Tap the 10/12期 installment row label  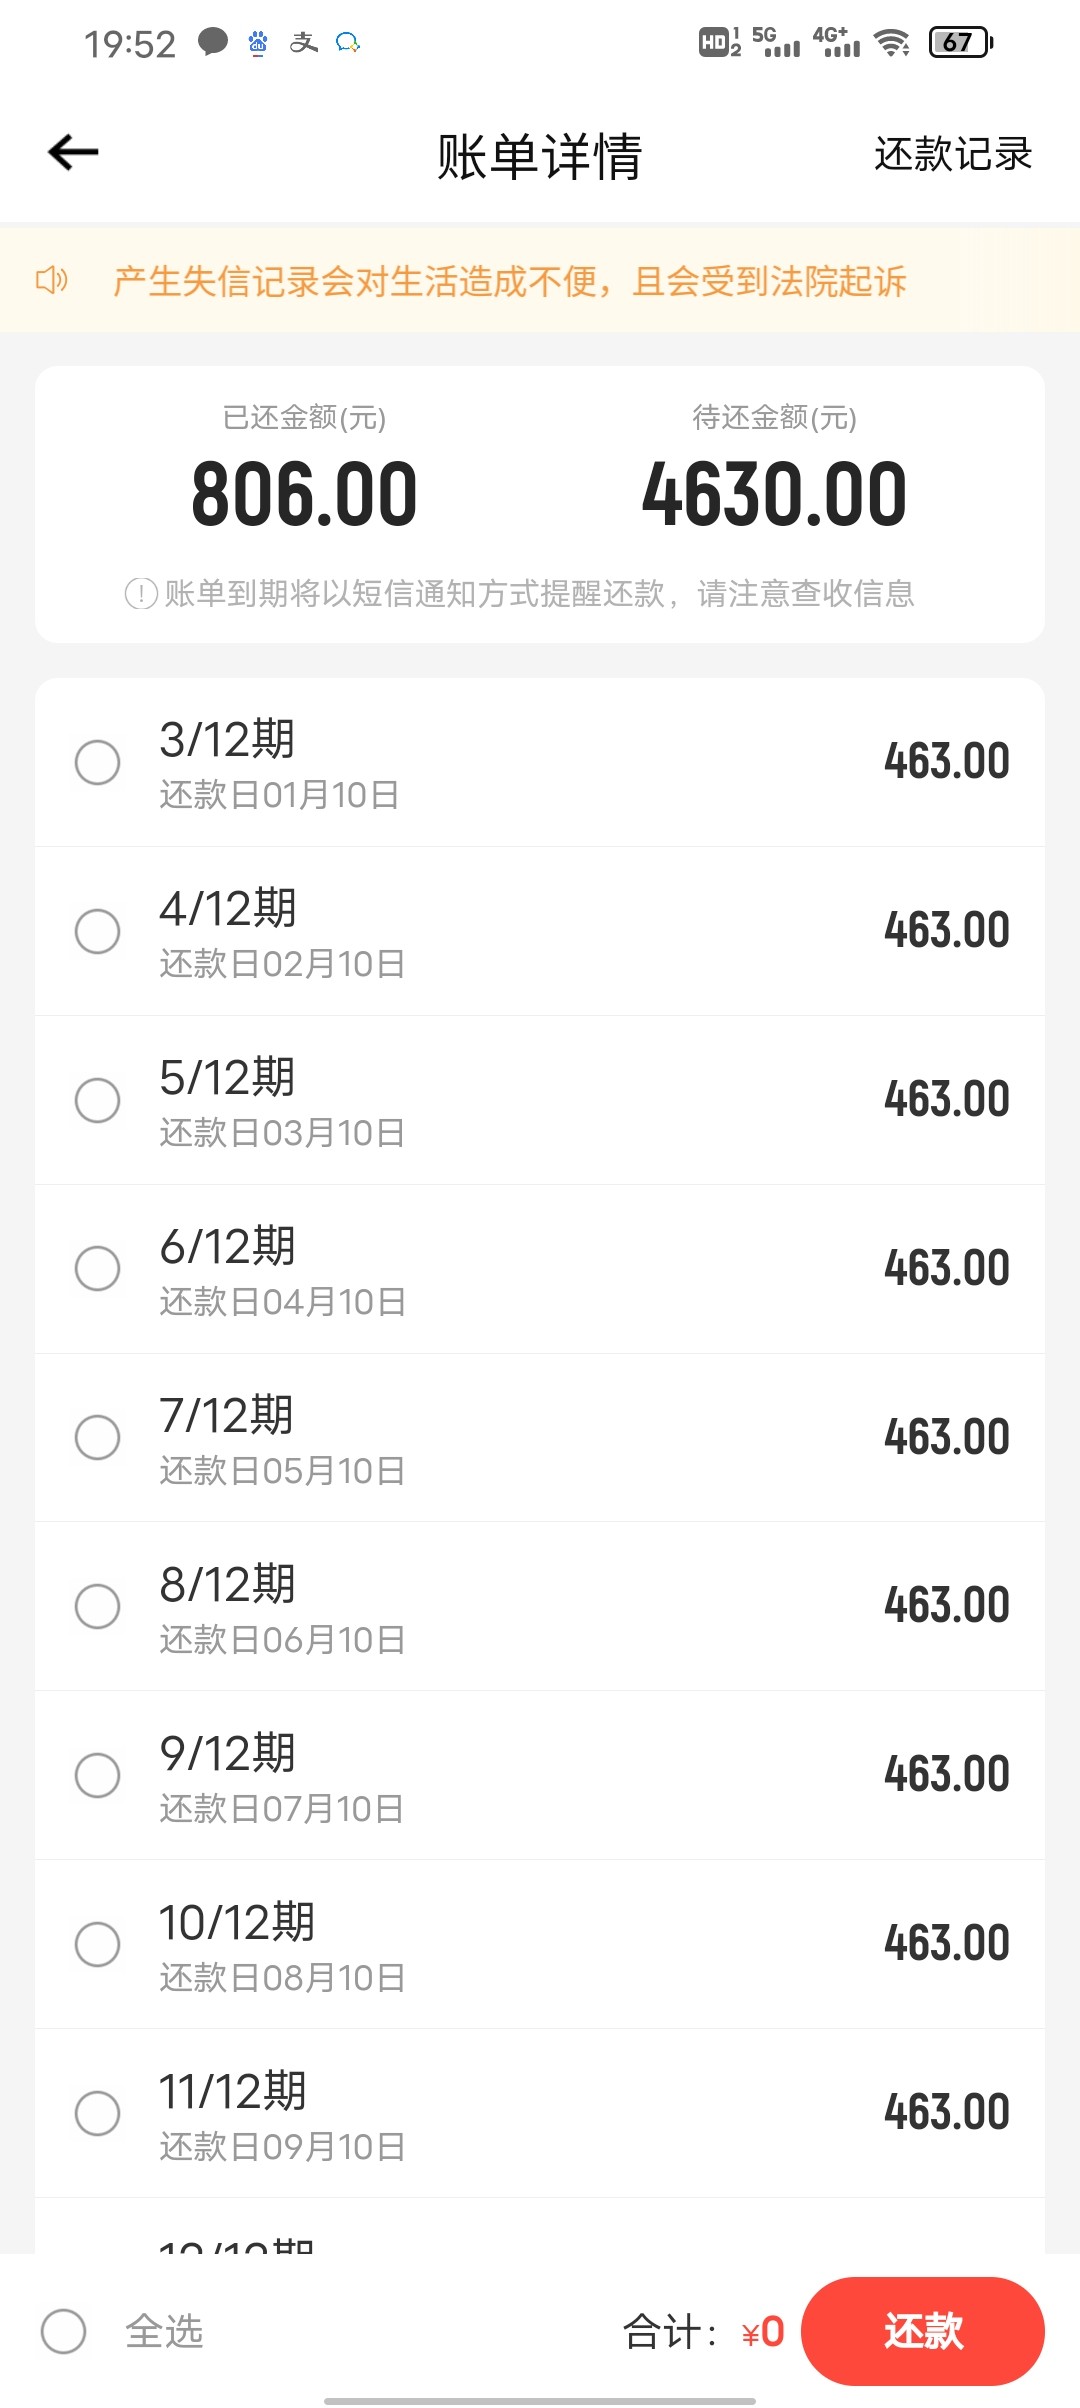pyautogui.click(x=237, y=1923)
